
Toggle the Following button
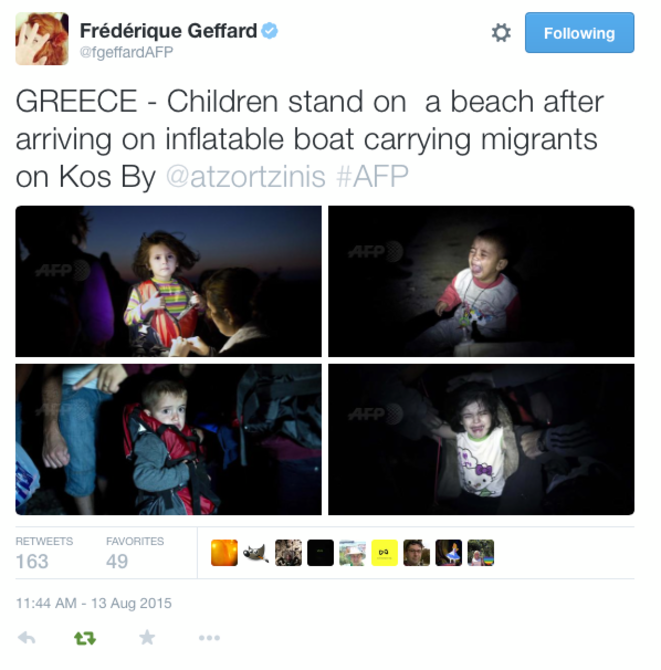click(x=579, y=33)
